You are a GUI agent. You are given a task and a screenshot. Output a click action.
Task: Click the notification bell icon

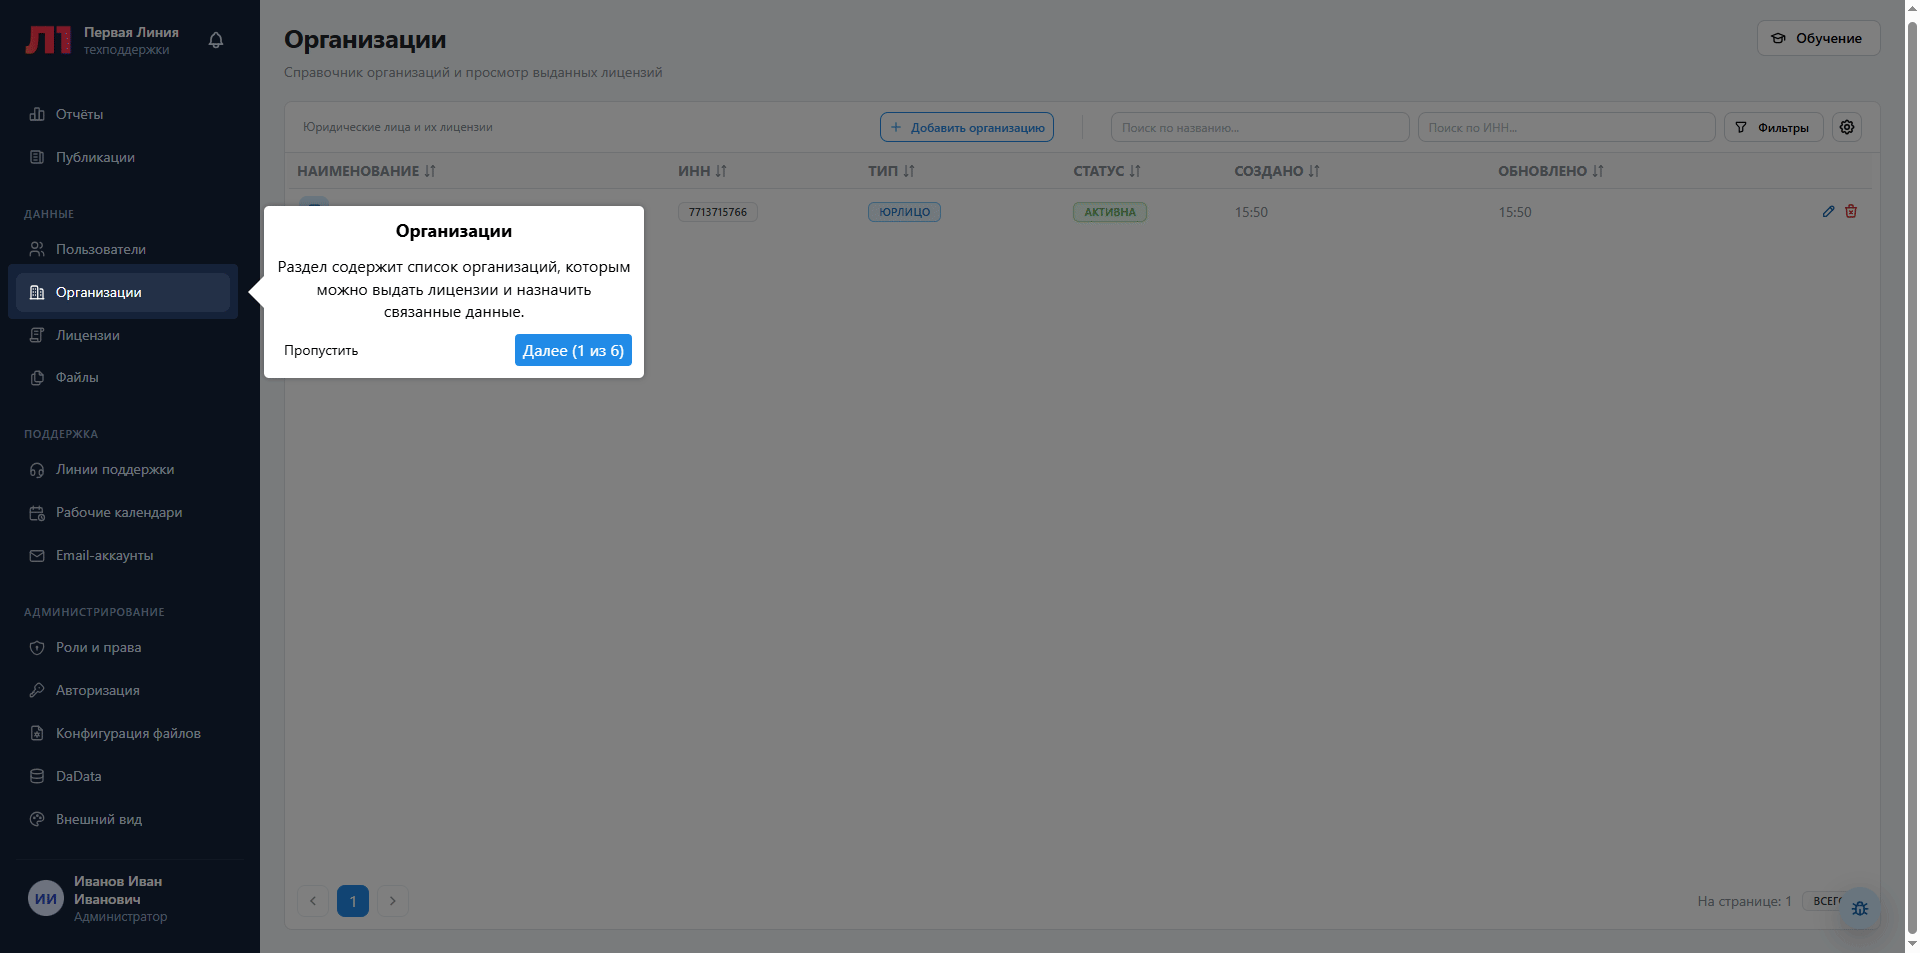[216, 40]
